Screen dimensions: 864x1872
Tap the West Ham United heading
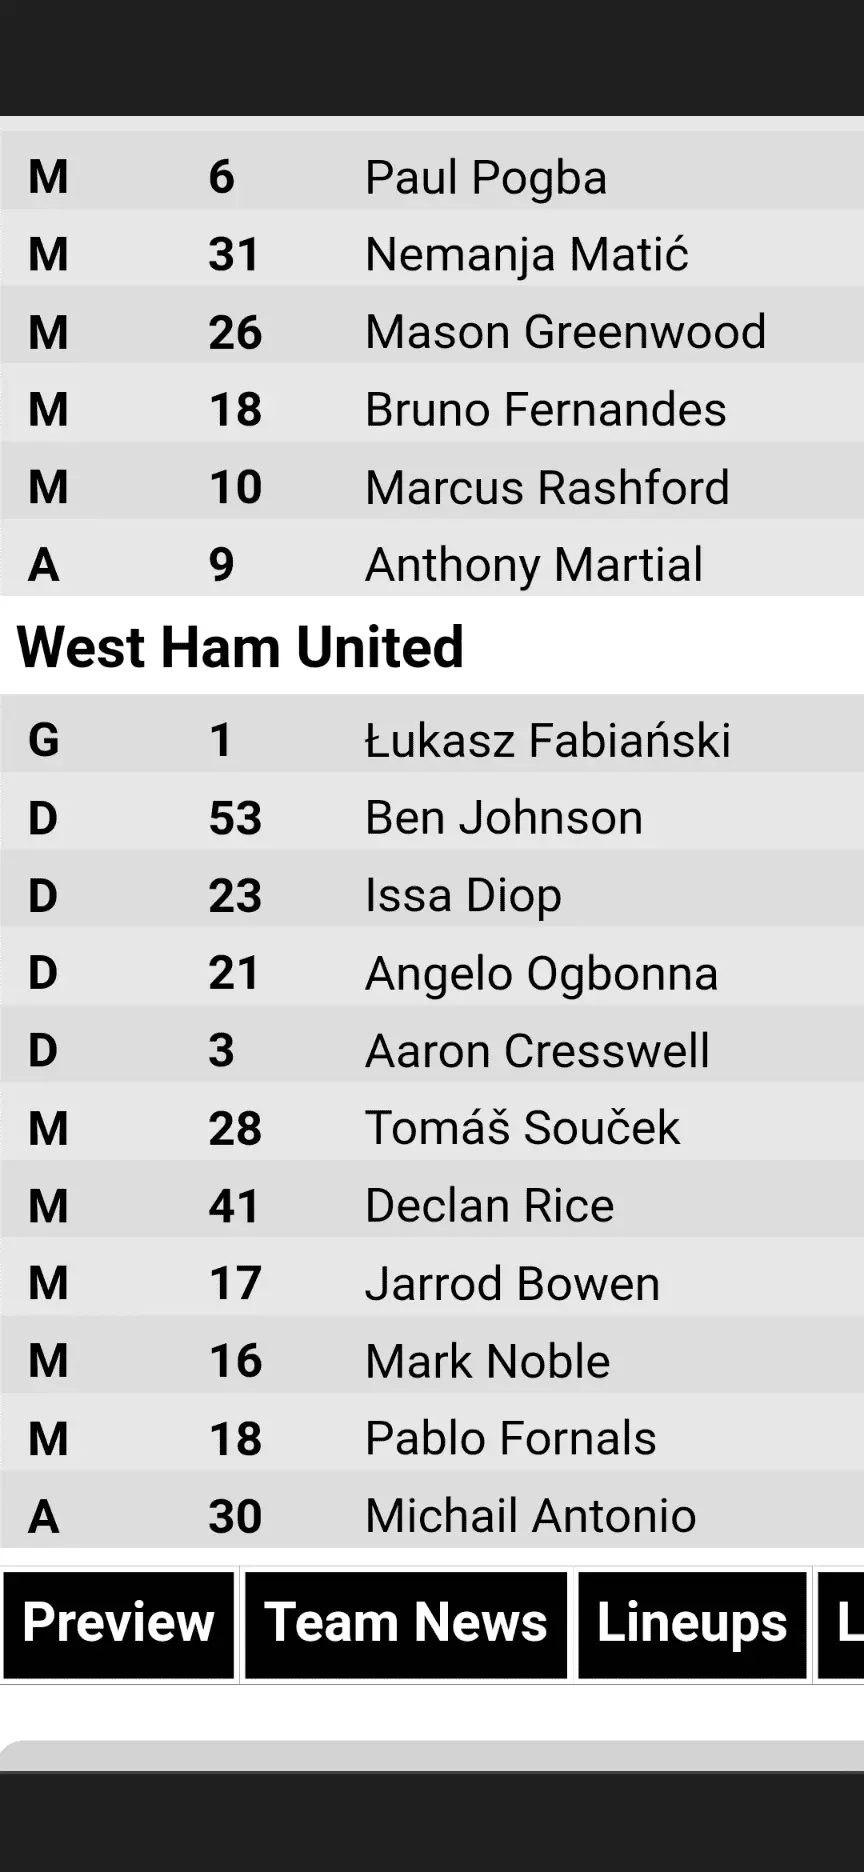240,647
